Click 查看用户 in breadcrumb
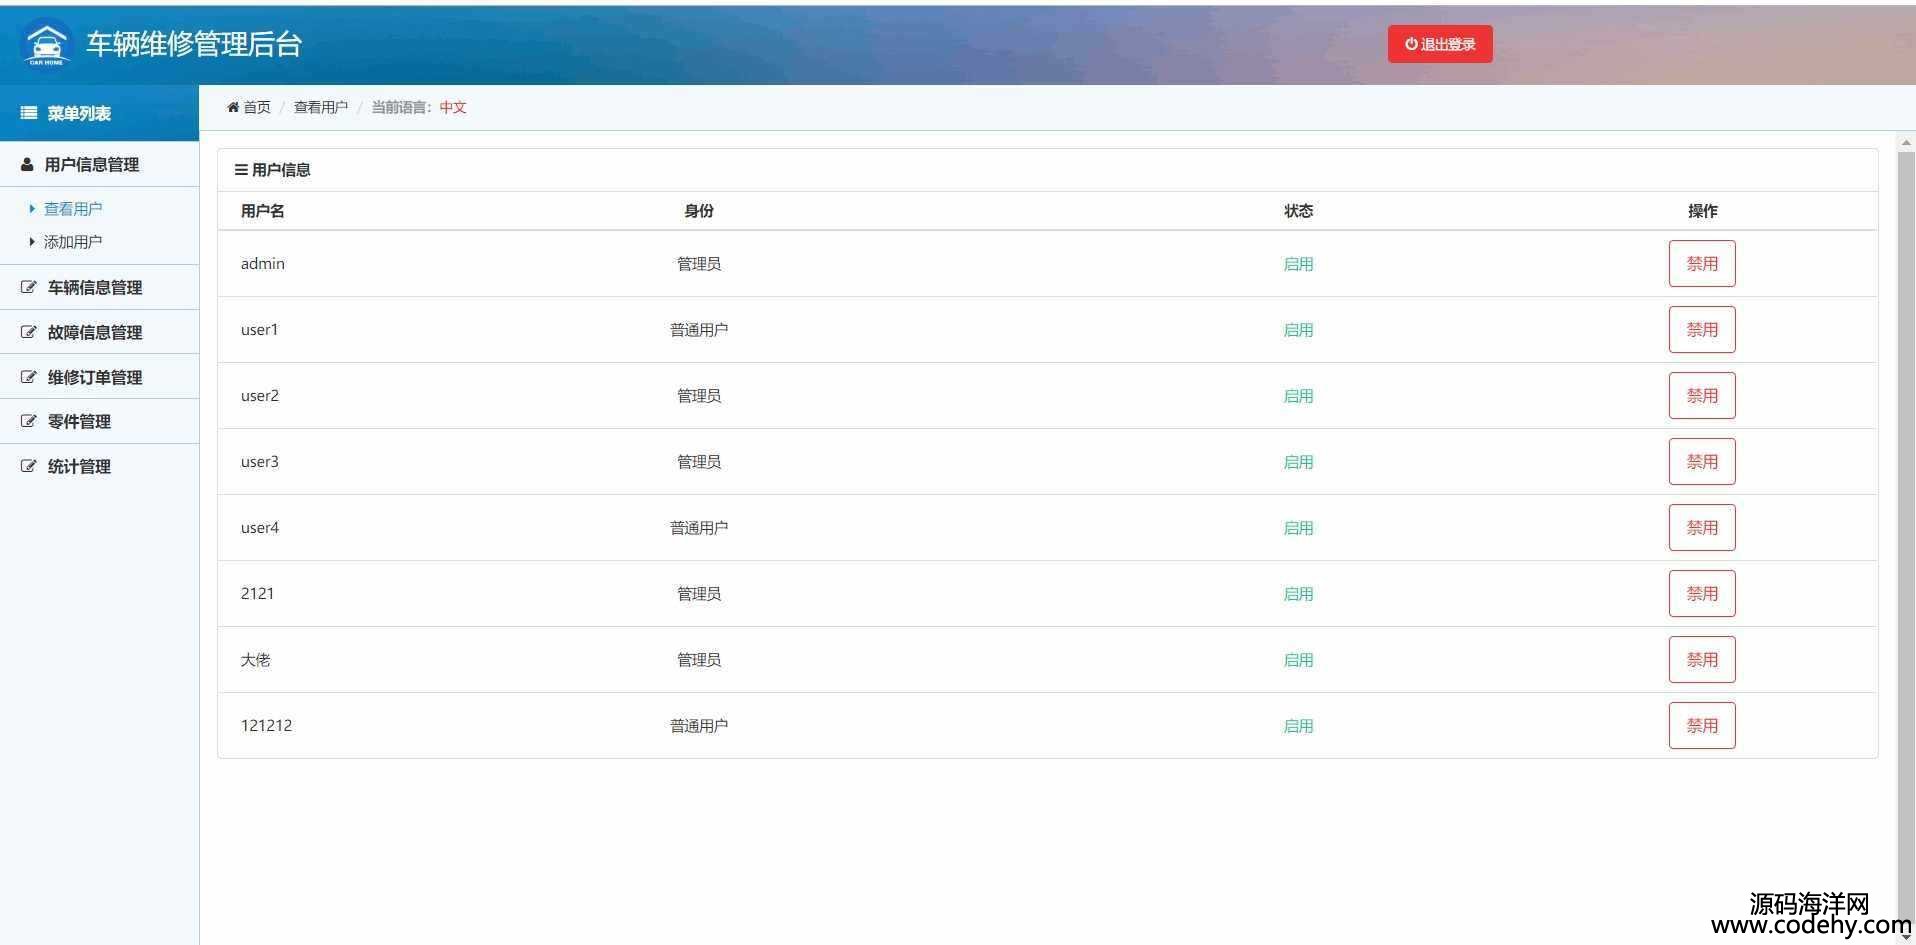 click(321, 107)
